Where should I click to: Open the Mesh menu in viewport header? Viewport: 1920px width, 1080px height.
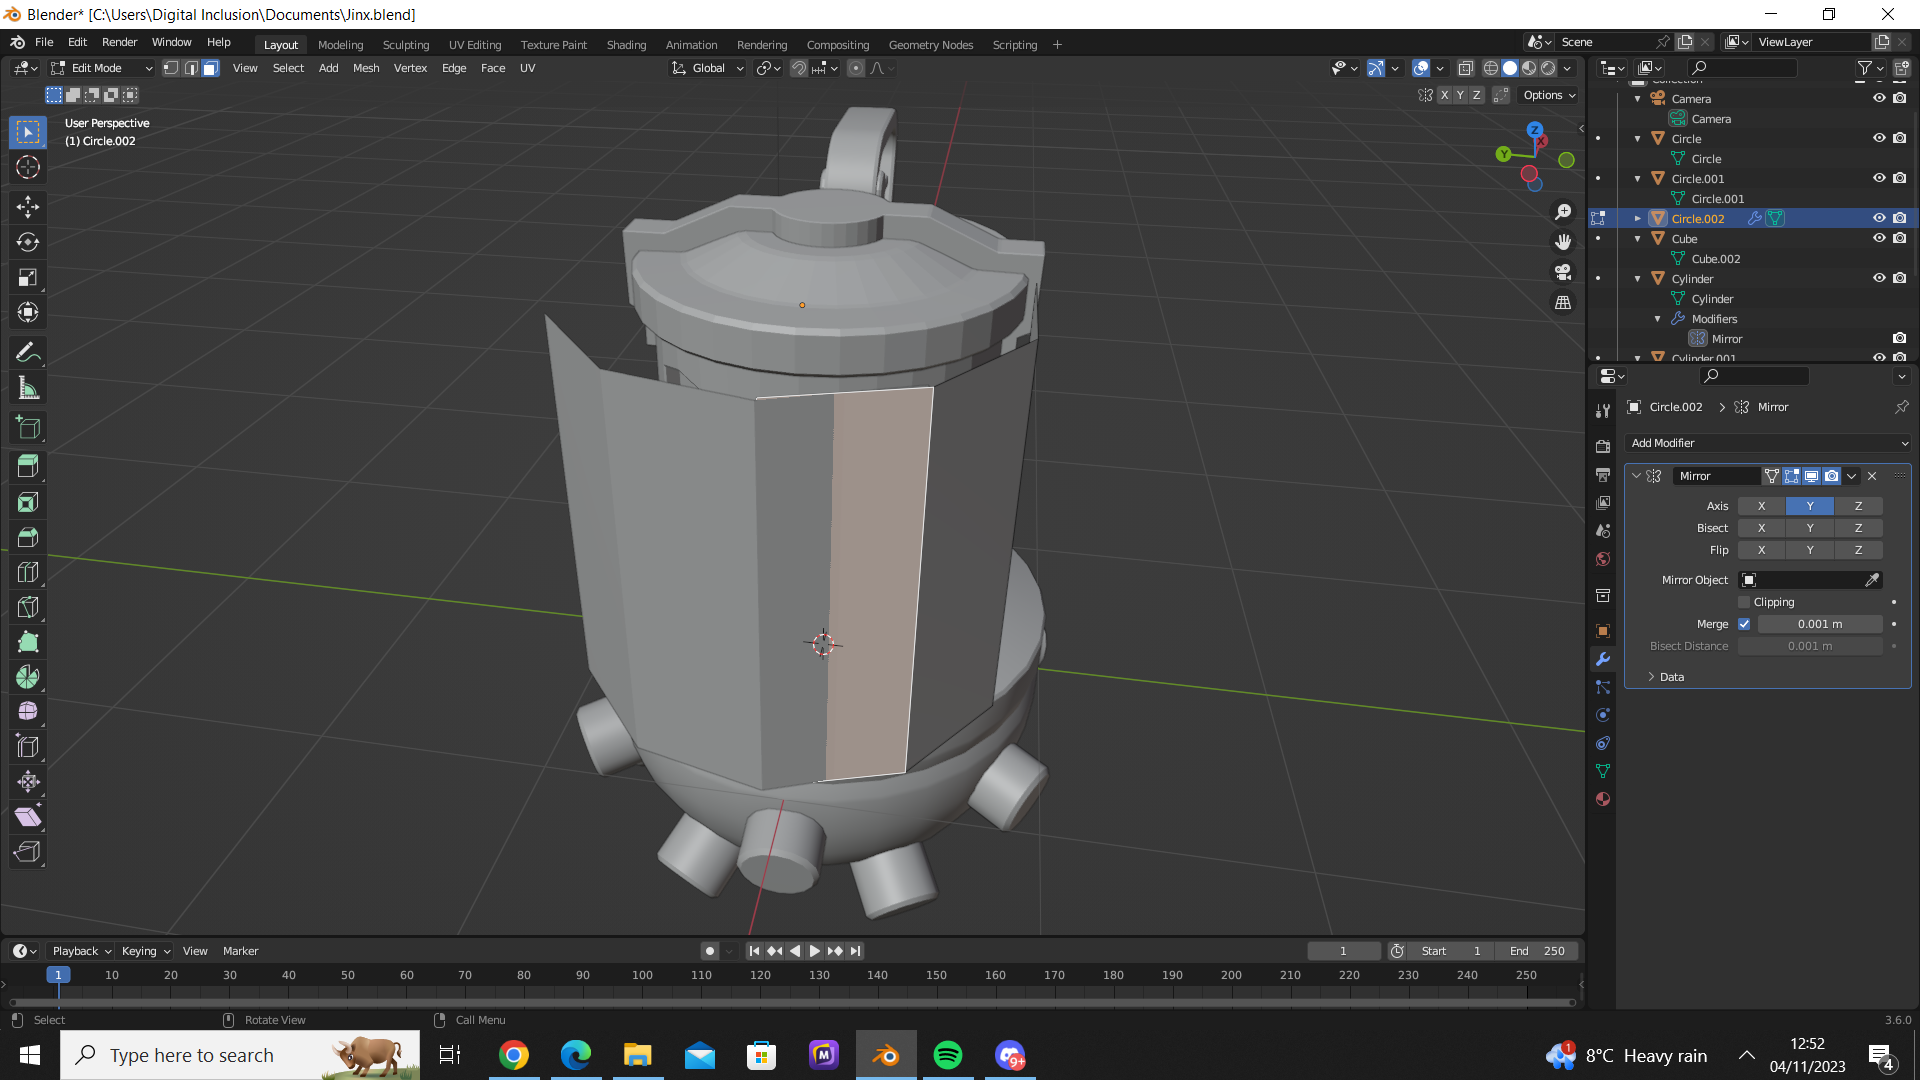(366, 68)
